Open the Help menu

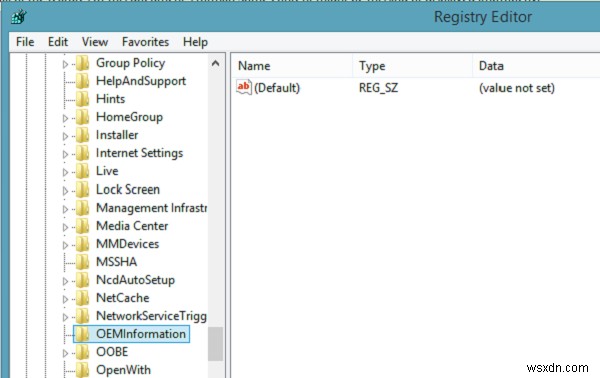(x=195, y=42)
